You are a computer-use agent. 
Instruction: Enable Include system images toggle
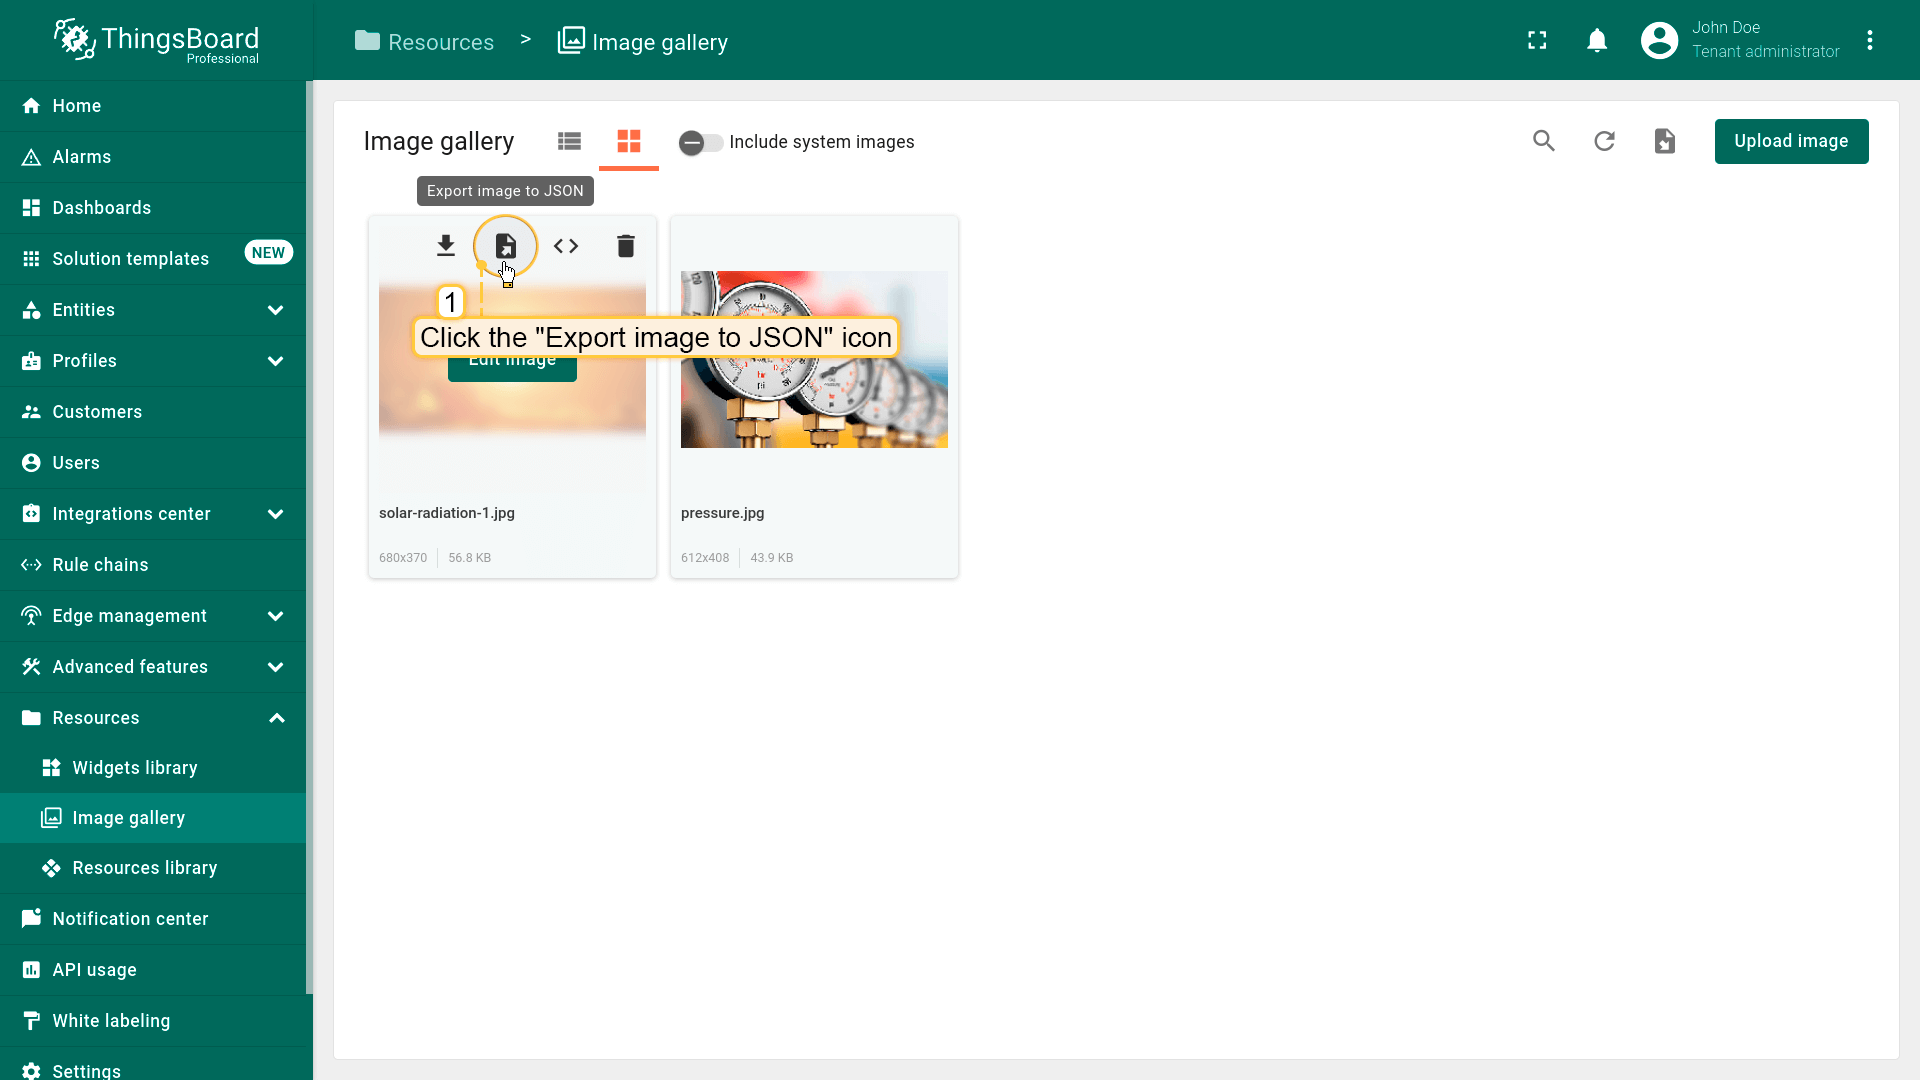700,142
